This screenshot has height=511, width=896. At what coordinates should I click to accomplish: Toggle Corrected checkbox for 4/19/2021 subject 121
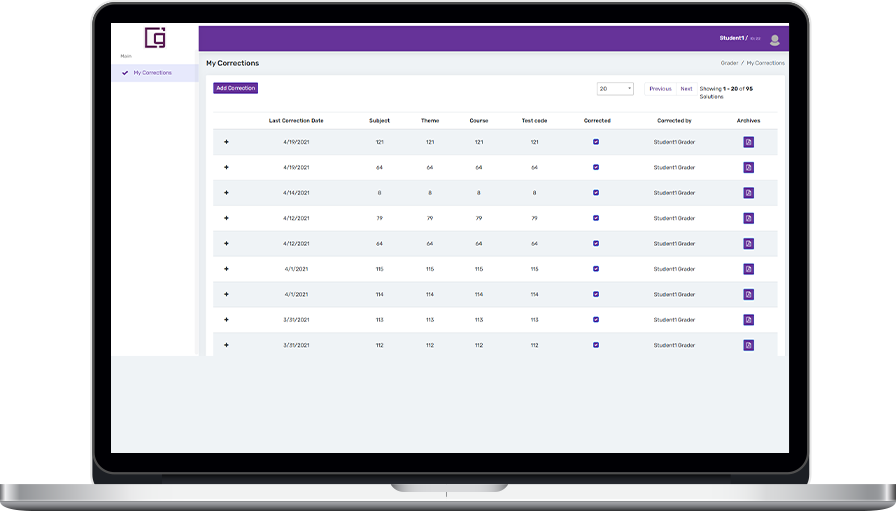pos(596,142)
